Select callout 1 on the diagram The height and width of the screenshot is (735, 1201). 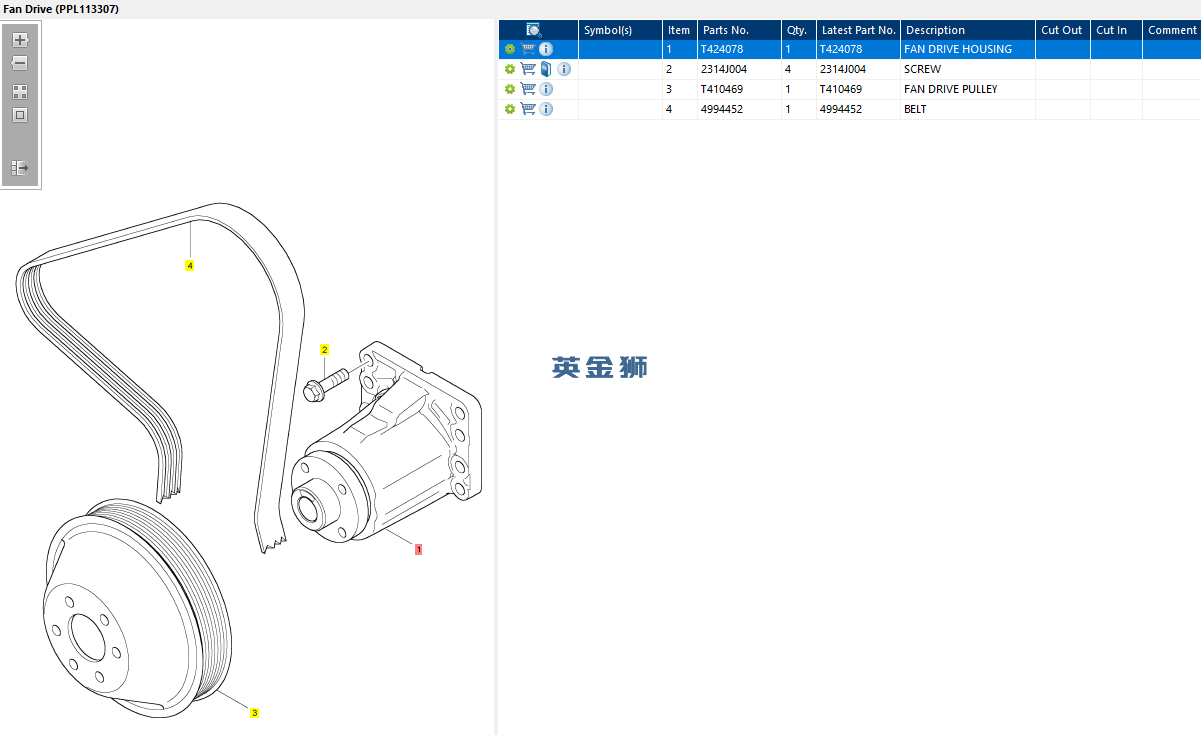[418, 549]
